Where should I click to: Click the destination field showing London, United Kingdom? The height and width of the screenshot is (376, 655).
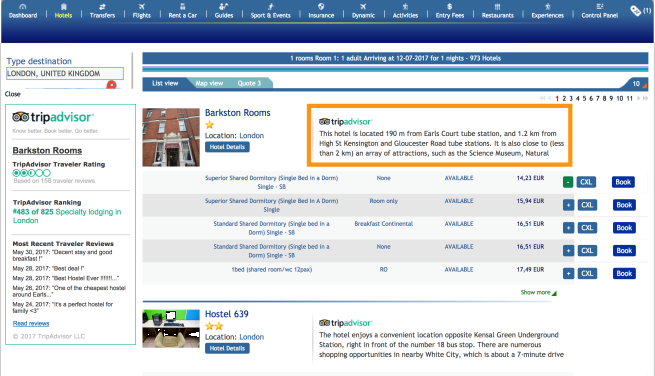coord(65,74)
